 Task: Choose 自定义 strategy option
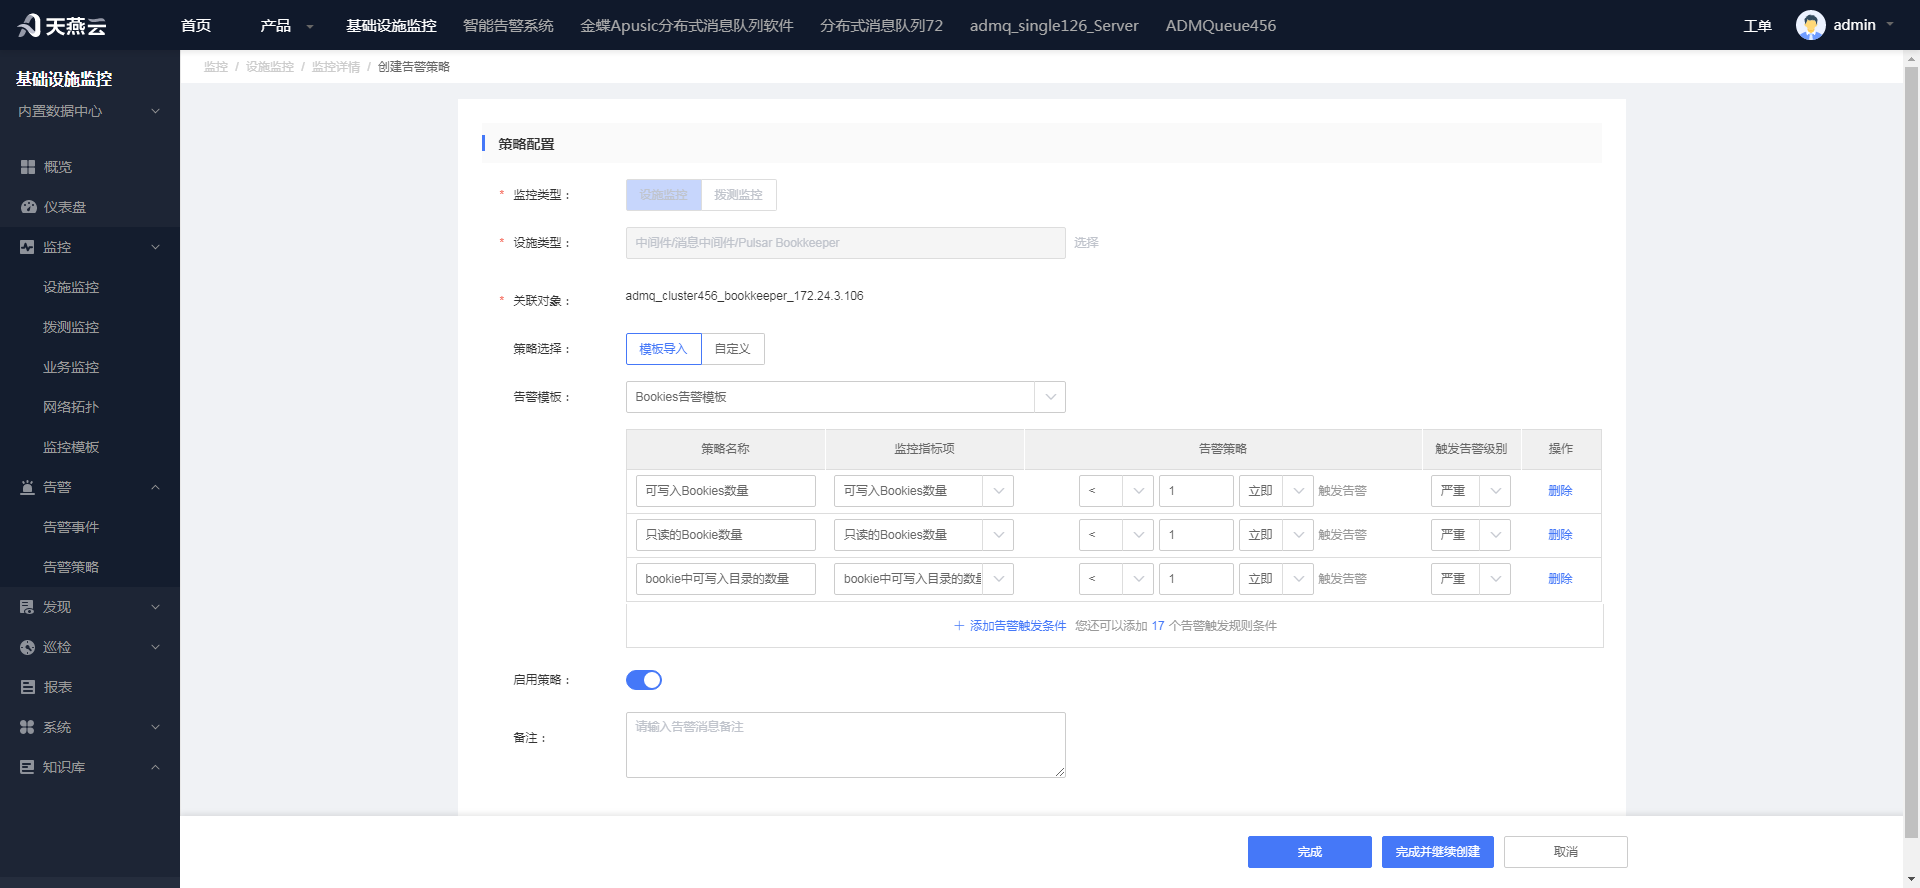click(x=733, y=349)
